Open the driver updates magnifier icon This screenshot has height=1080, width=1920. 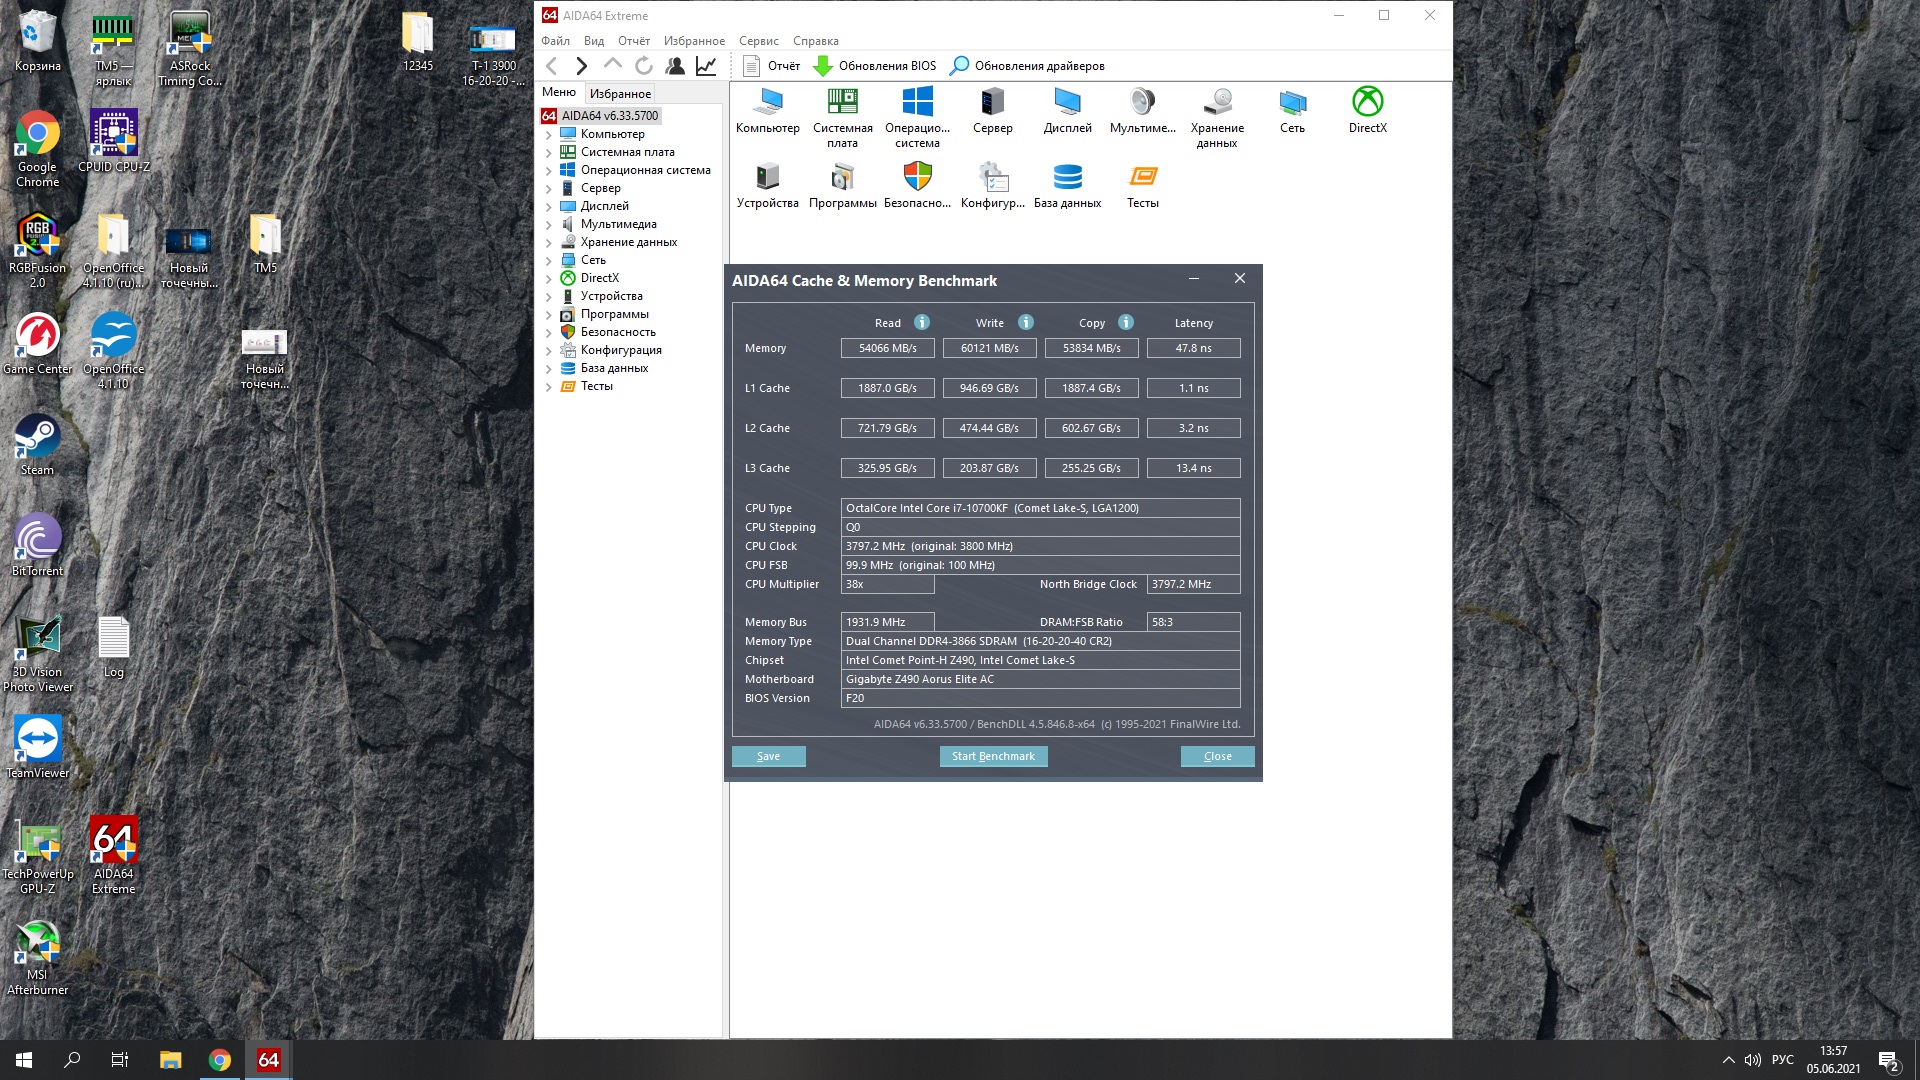[x=959, y=66]
